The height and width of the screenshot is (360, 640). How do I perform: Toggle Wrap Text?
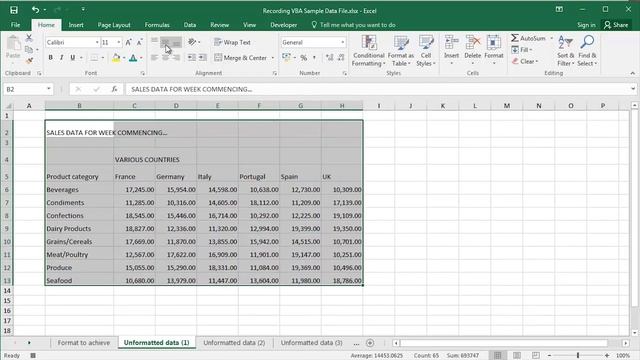click(232, 42)
